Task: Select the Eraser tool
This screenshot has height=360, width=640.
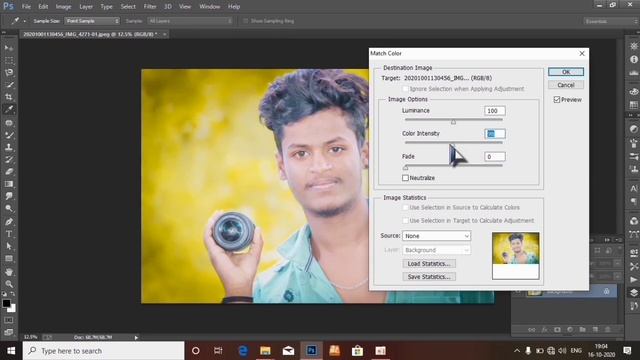Action: point(9,172)
